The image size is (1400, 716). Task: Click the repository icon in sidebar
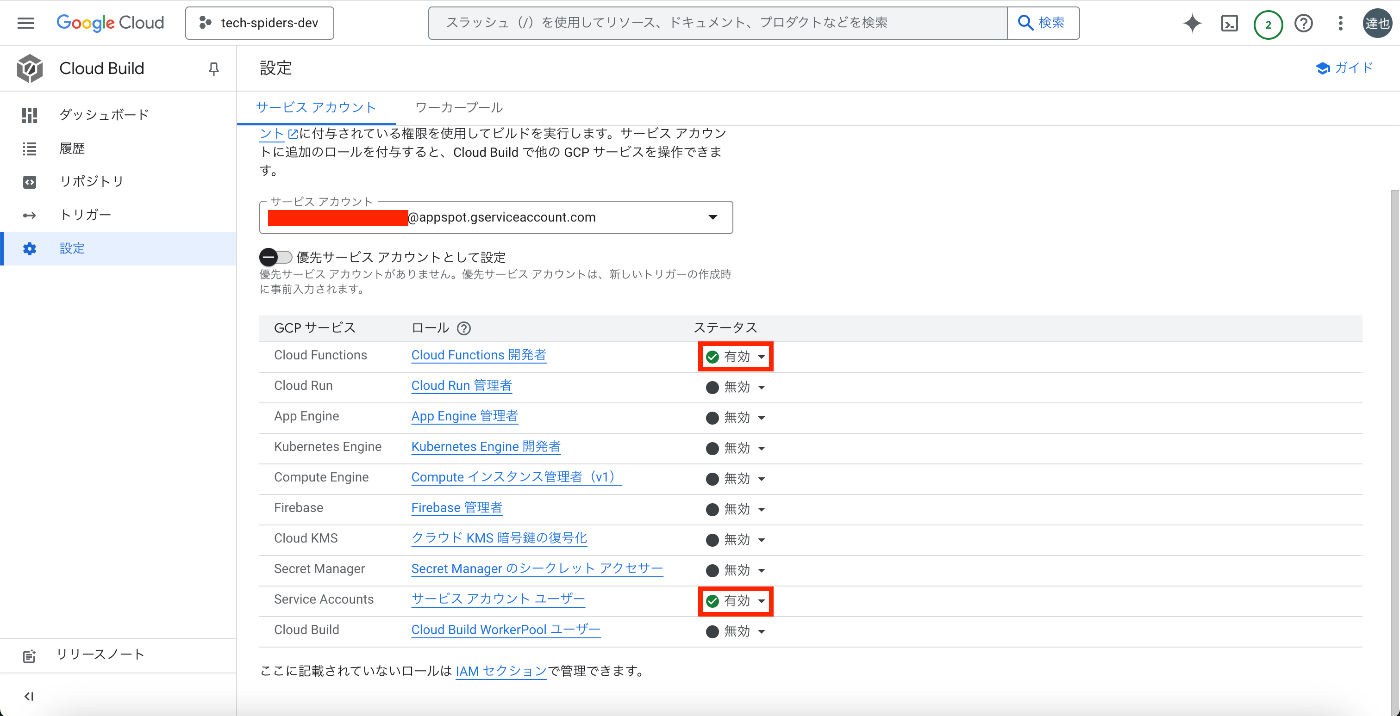[29, 182]
